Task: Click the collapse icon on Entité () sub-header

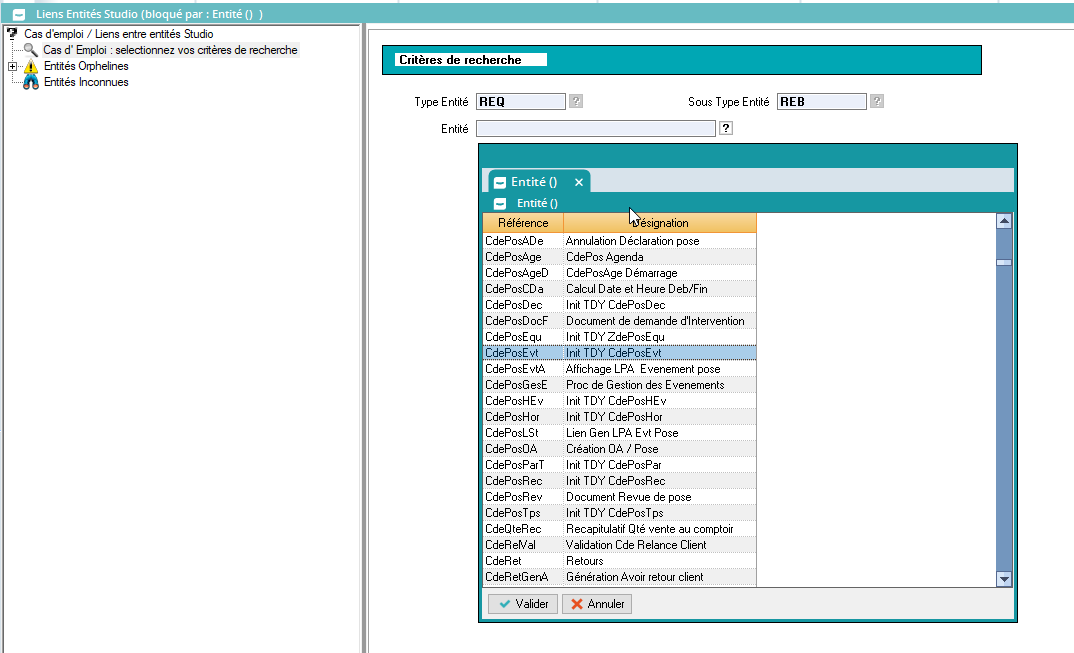Action: [x=500, y=203]
